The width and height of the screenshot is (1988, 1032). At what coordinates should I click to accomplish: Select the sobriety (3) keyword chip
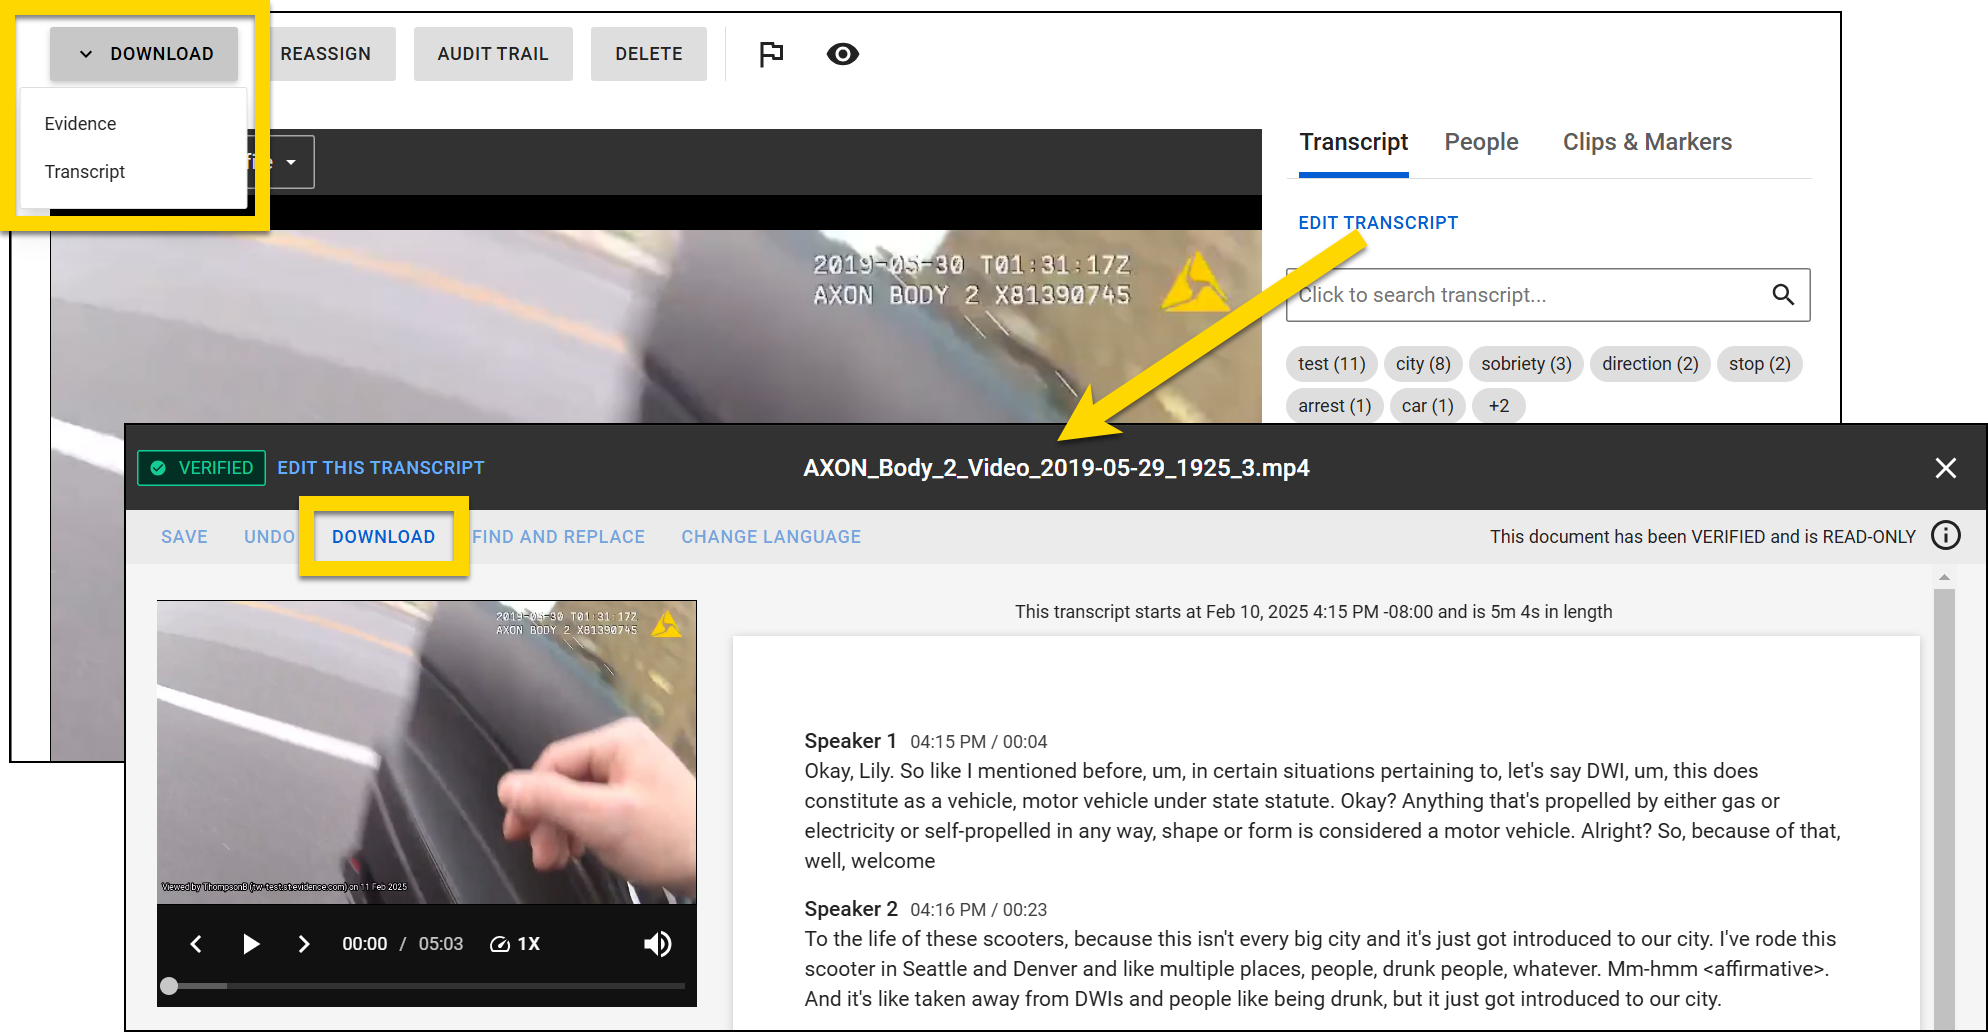[1525, 364]
